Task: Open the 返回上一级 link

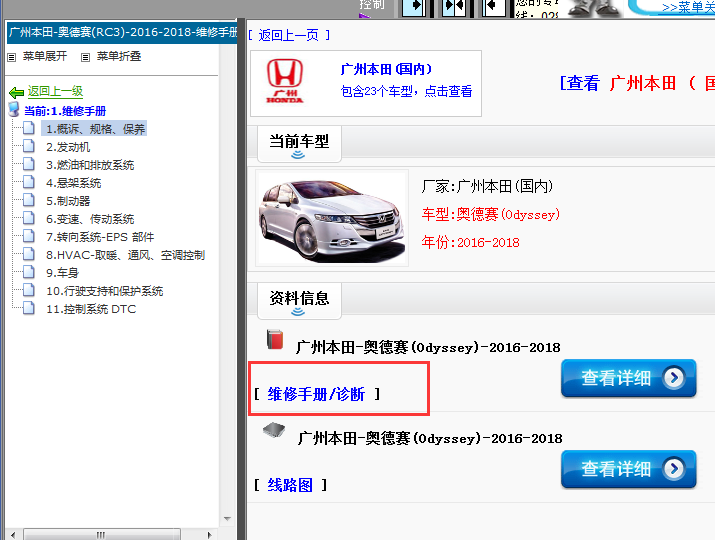Action: tap(55, 91)
